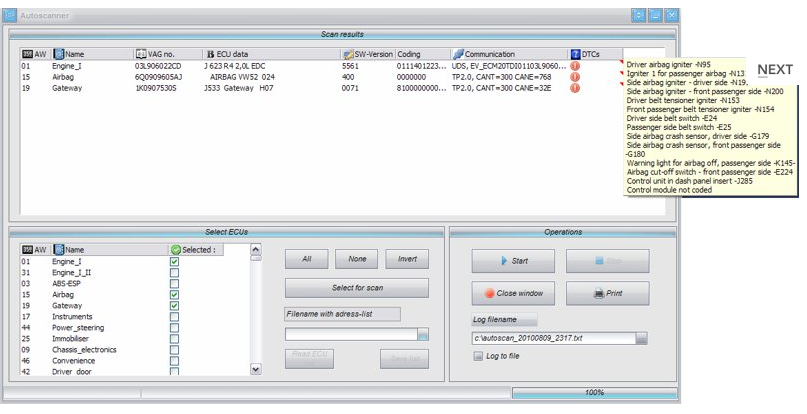Image resolution: width=807 pixels, height=414 pixels.
Task: Uncheck the Engine_I ECU checkbox
Action: [x=174, y=262]
